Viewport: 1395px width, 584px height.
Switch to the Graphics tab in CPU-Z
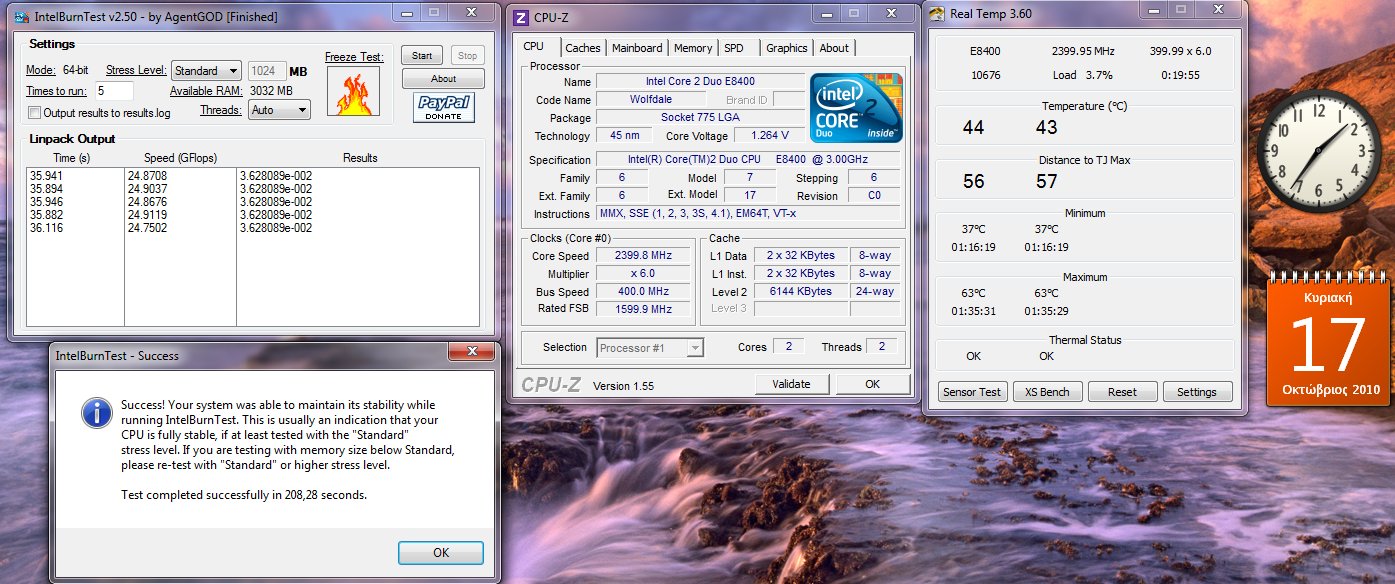tap(787, 48)
